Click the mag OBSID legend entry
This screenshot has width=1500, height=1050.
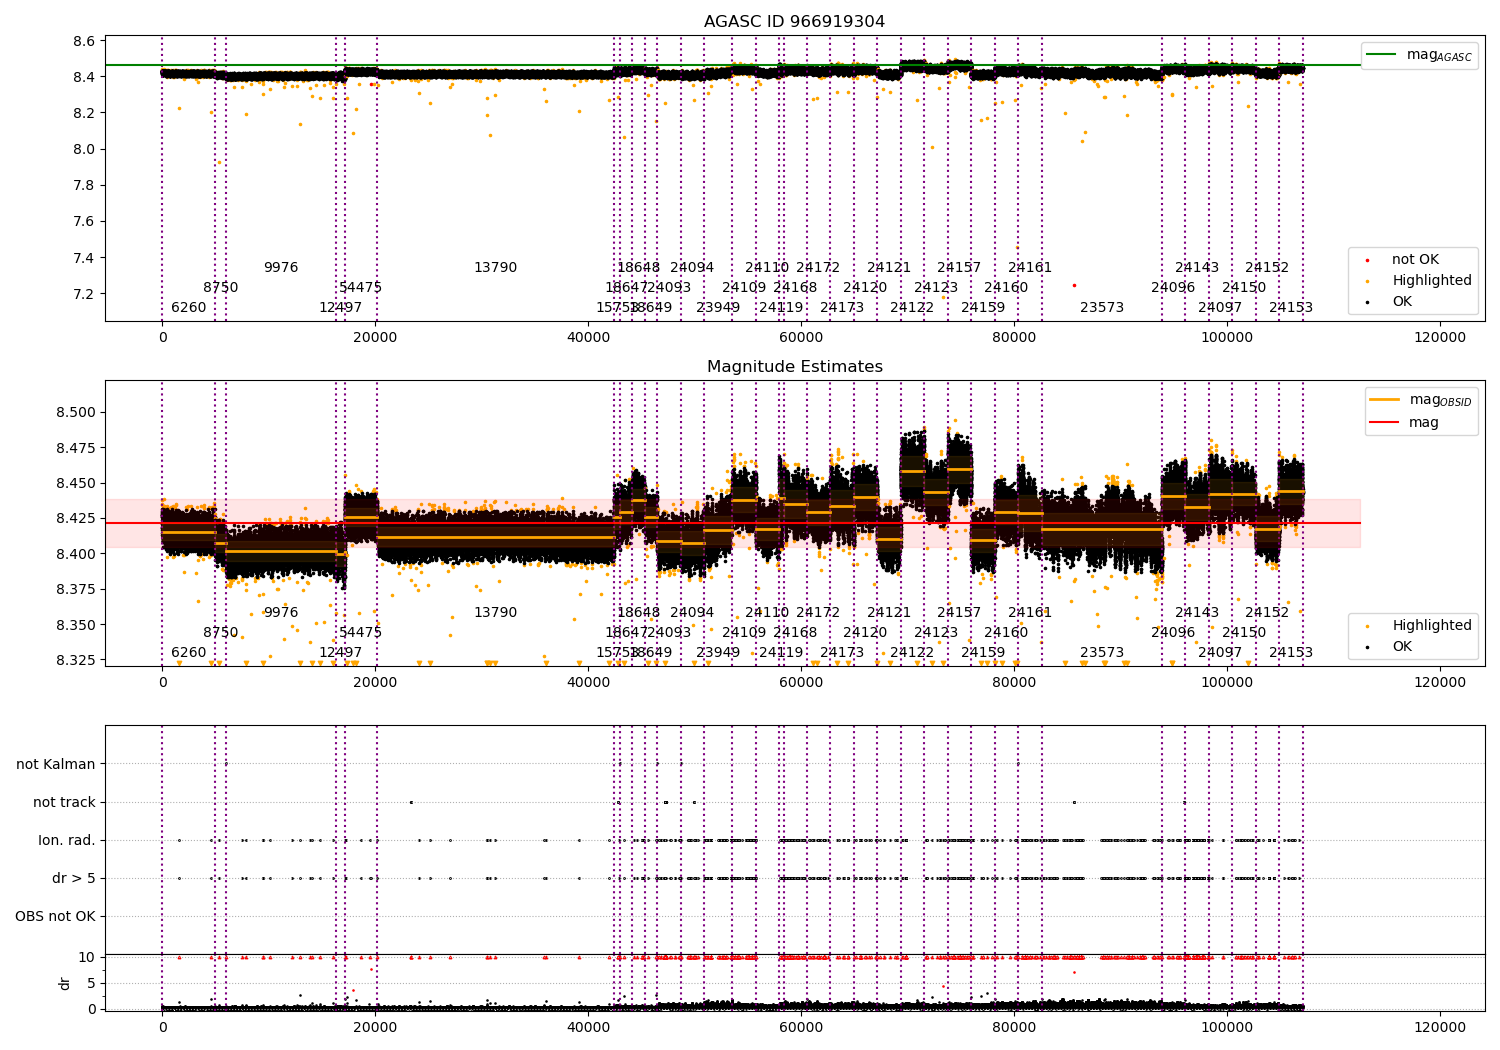(1420, 400)
